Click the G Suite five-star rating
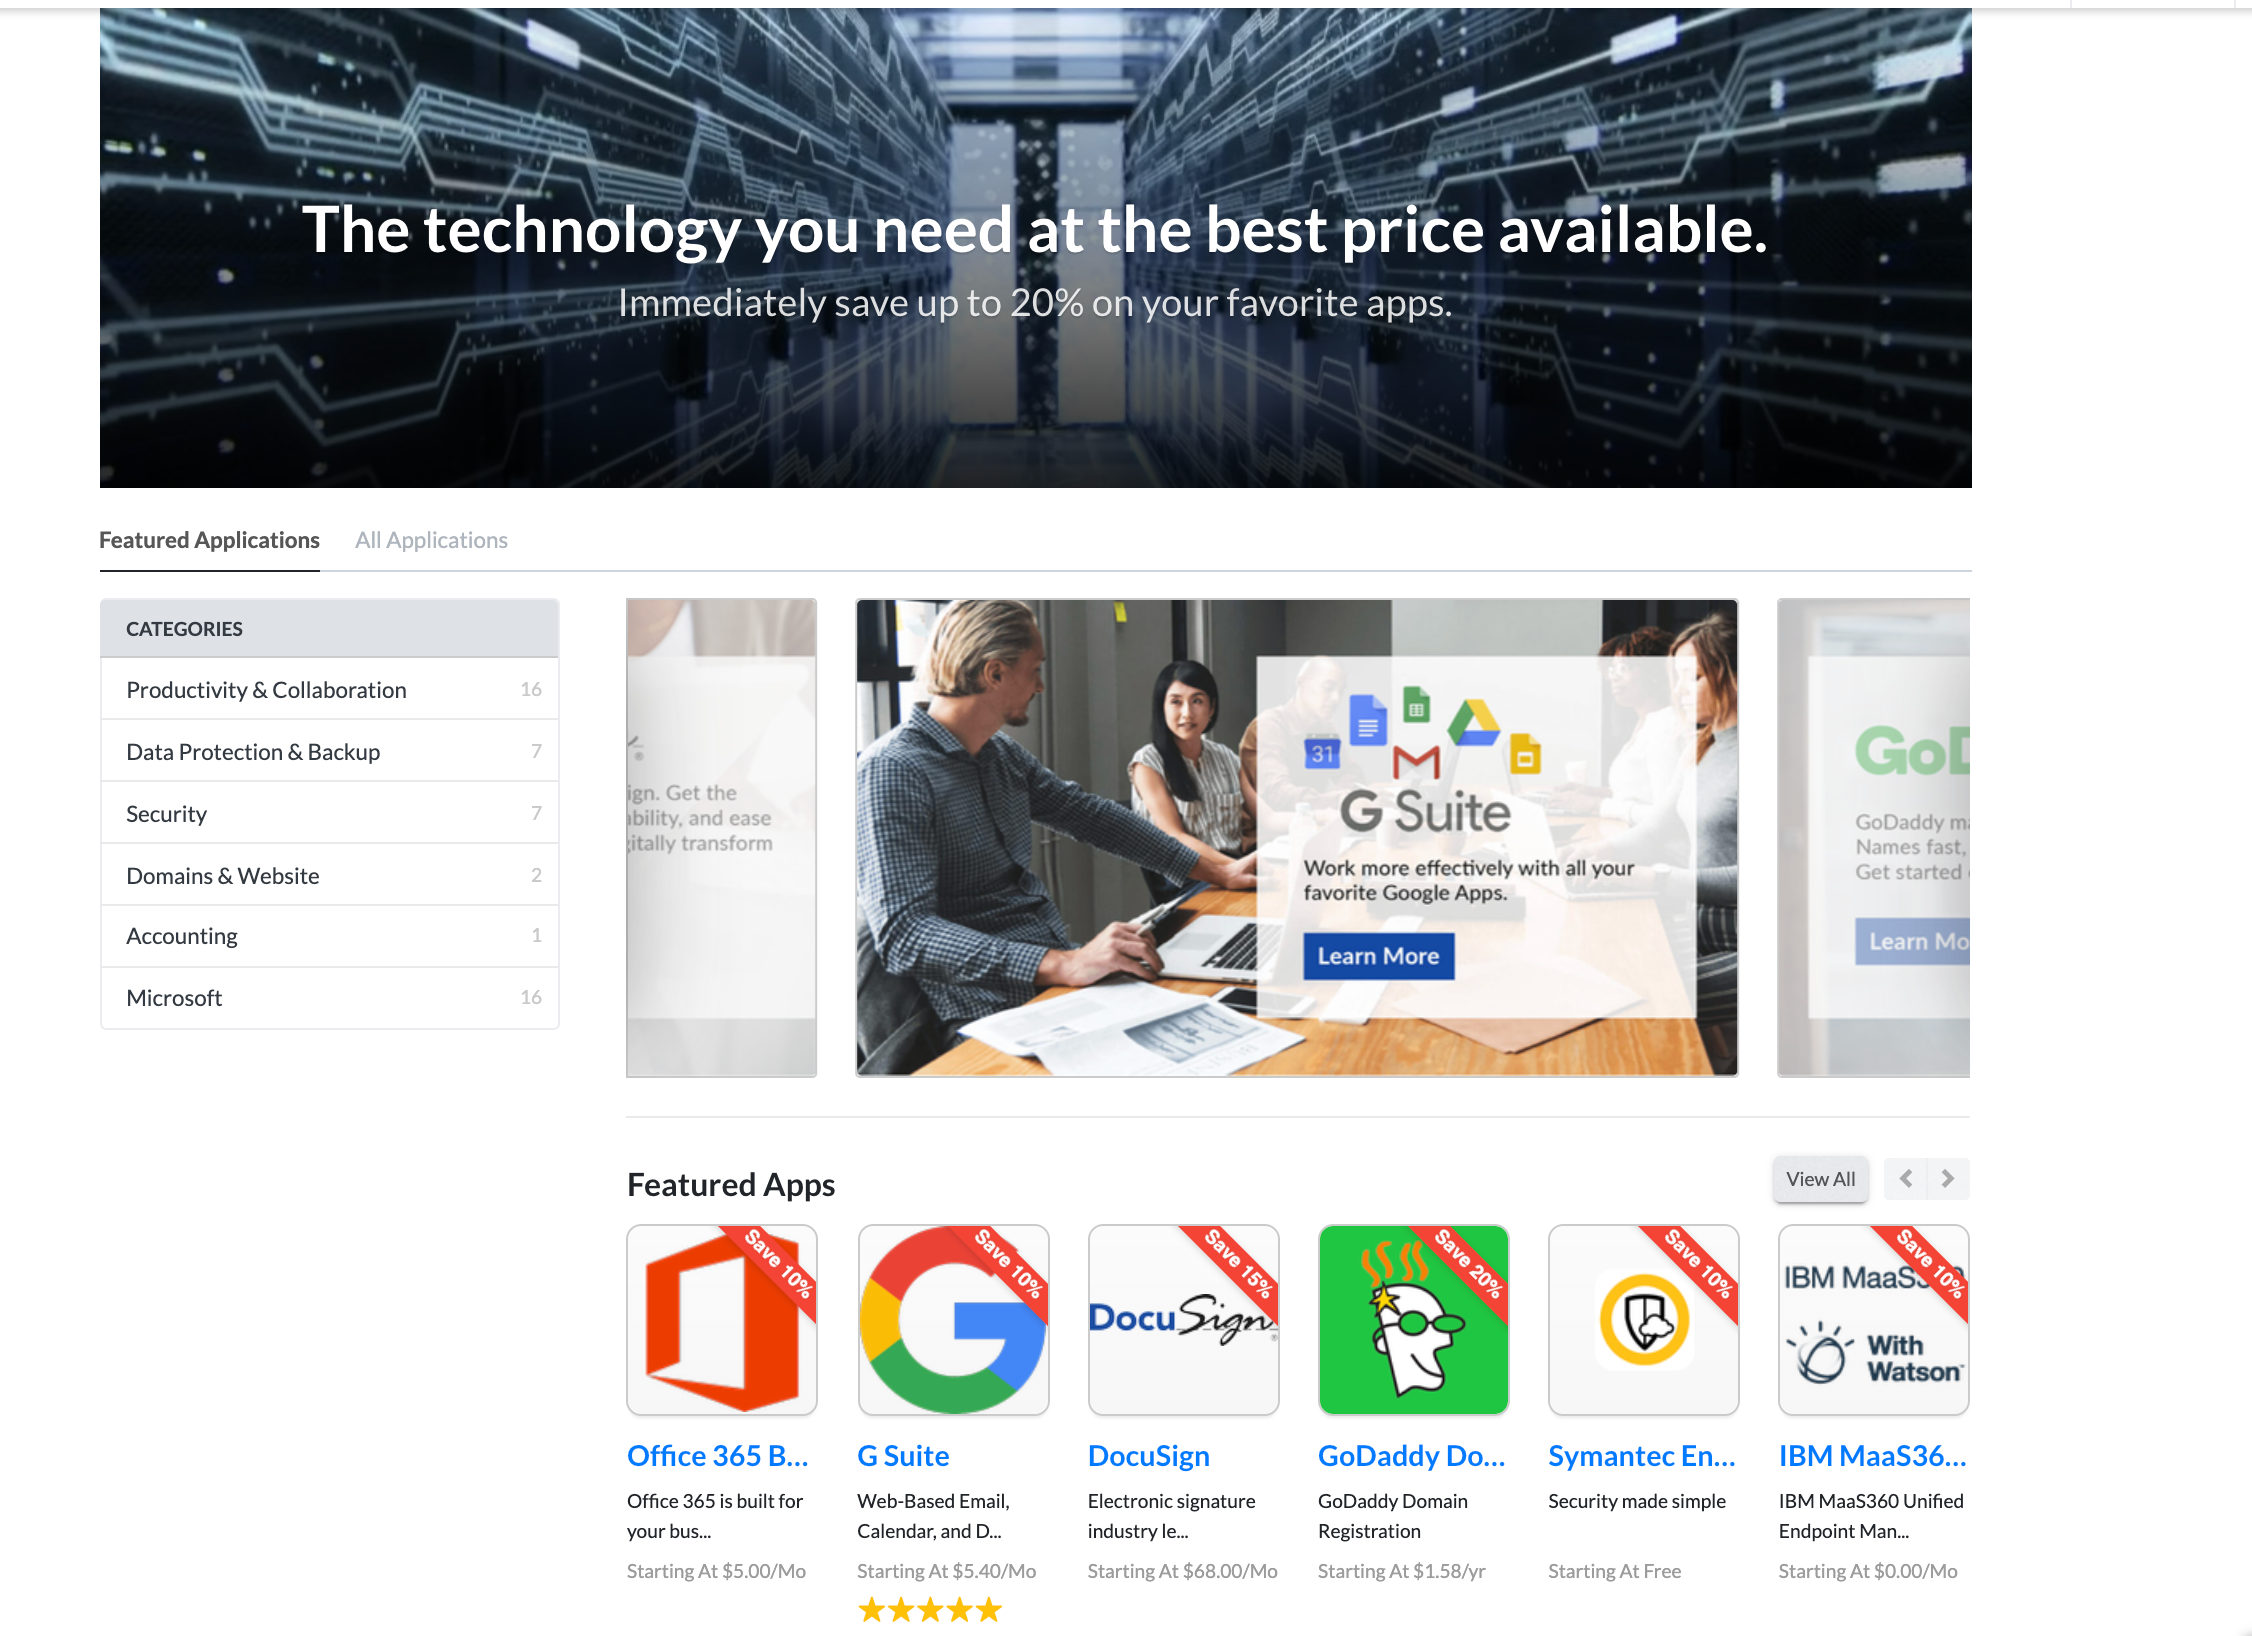2252x1636 pixels. pyautogui.click(x=930, y=1610)
